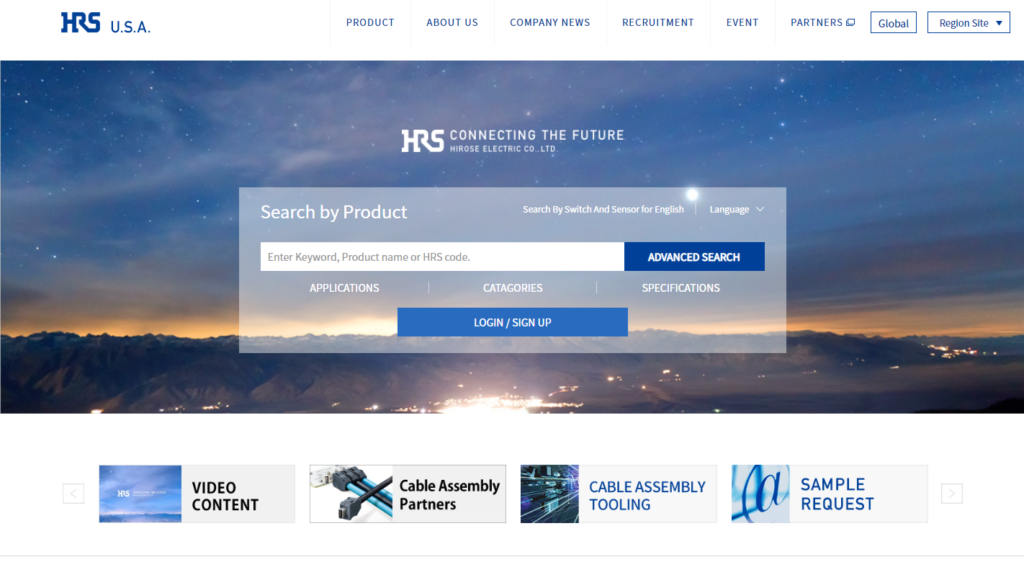Select the CATAGORIES search tab
The width and height of the screenshot is (1024, 562).
(513, 288)
